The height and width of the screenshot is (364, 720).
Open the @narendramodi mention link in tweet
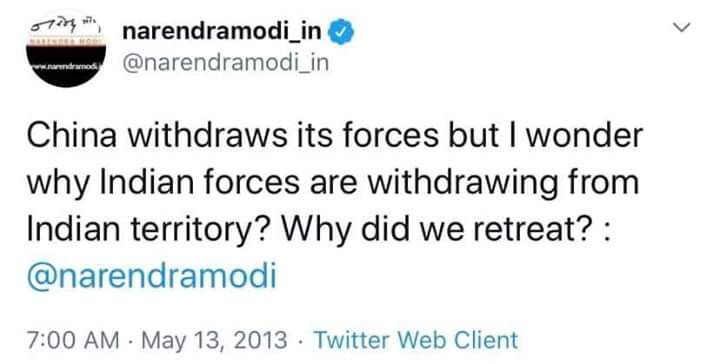tap(152, 275)
